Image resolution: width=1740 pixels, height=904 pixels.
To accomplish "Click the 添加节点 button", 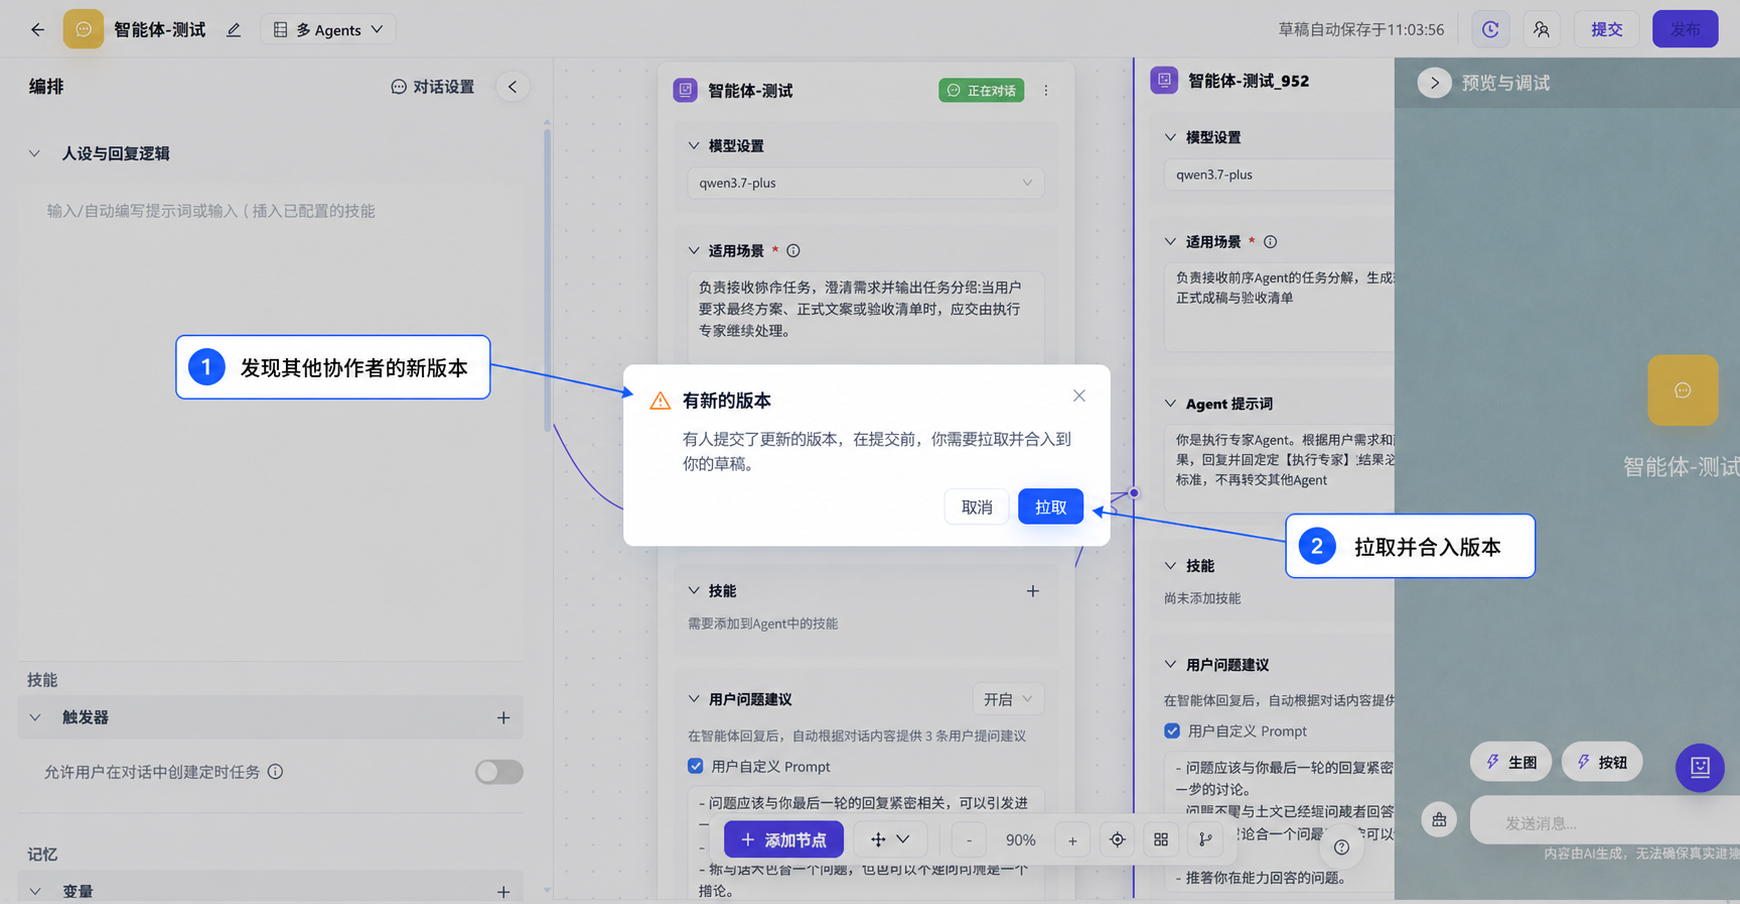I will click(x=784, y=840).
